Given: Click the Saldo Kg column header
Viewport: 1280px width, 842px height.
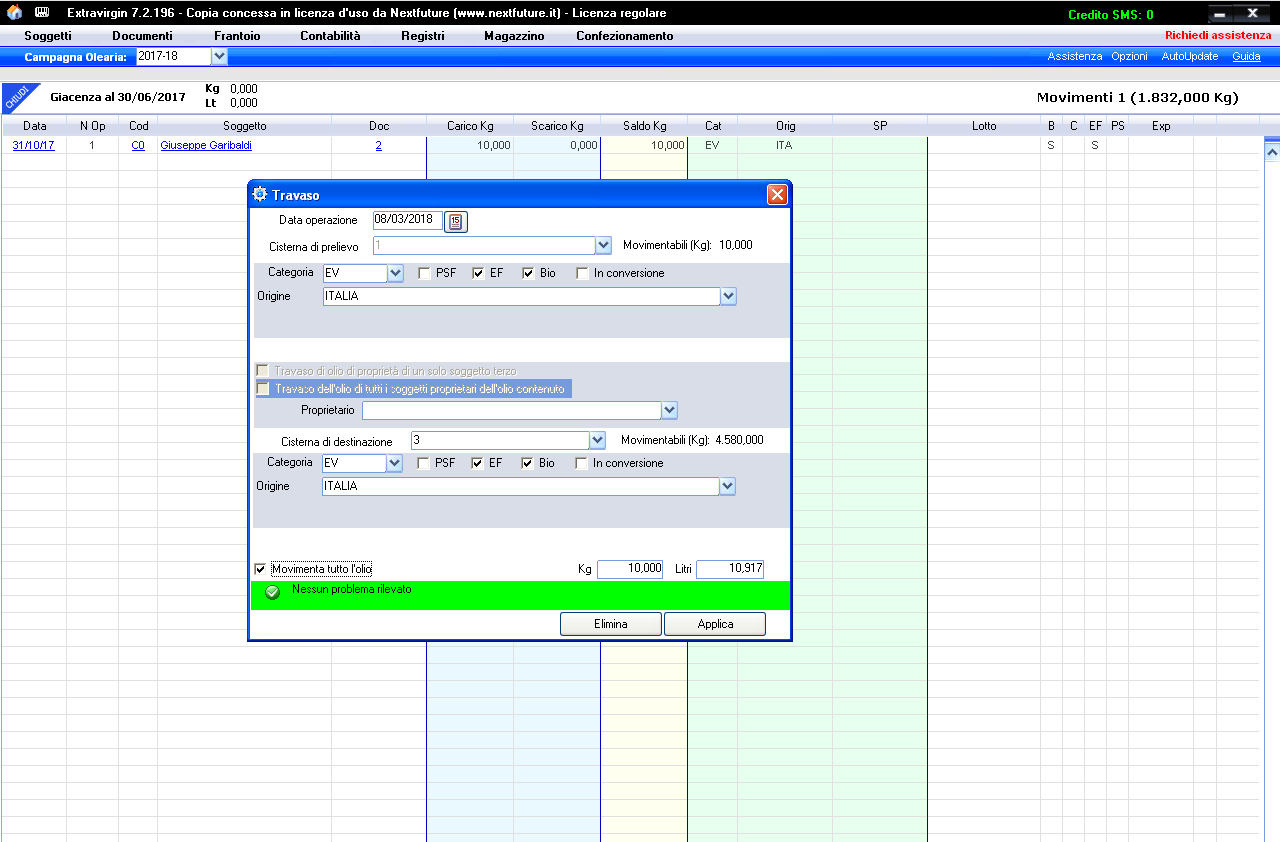Looking at the screenshot, I should [644, 126].
